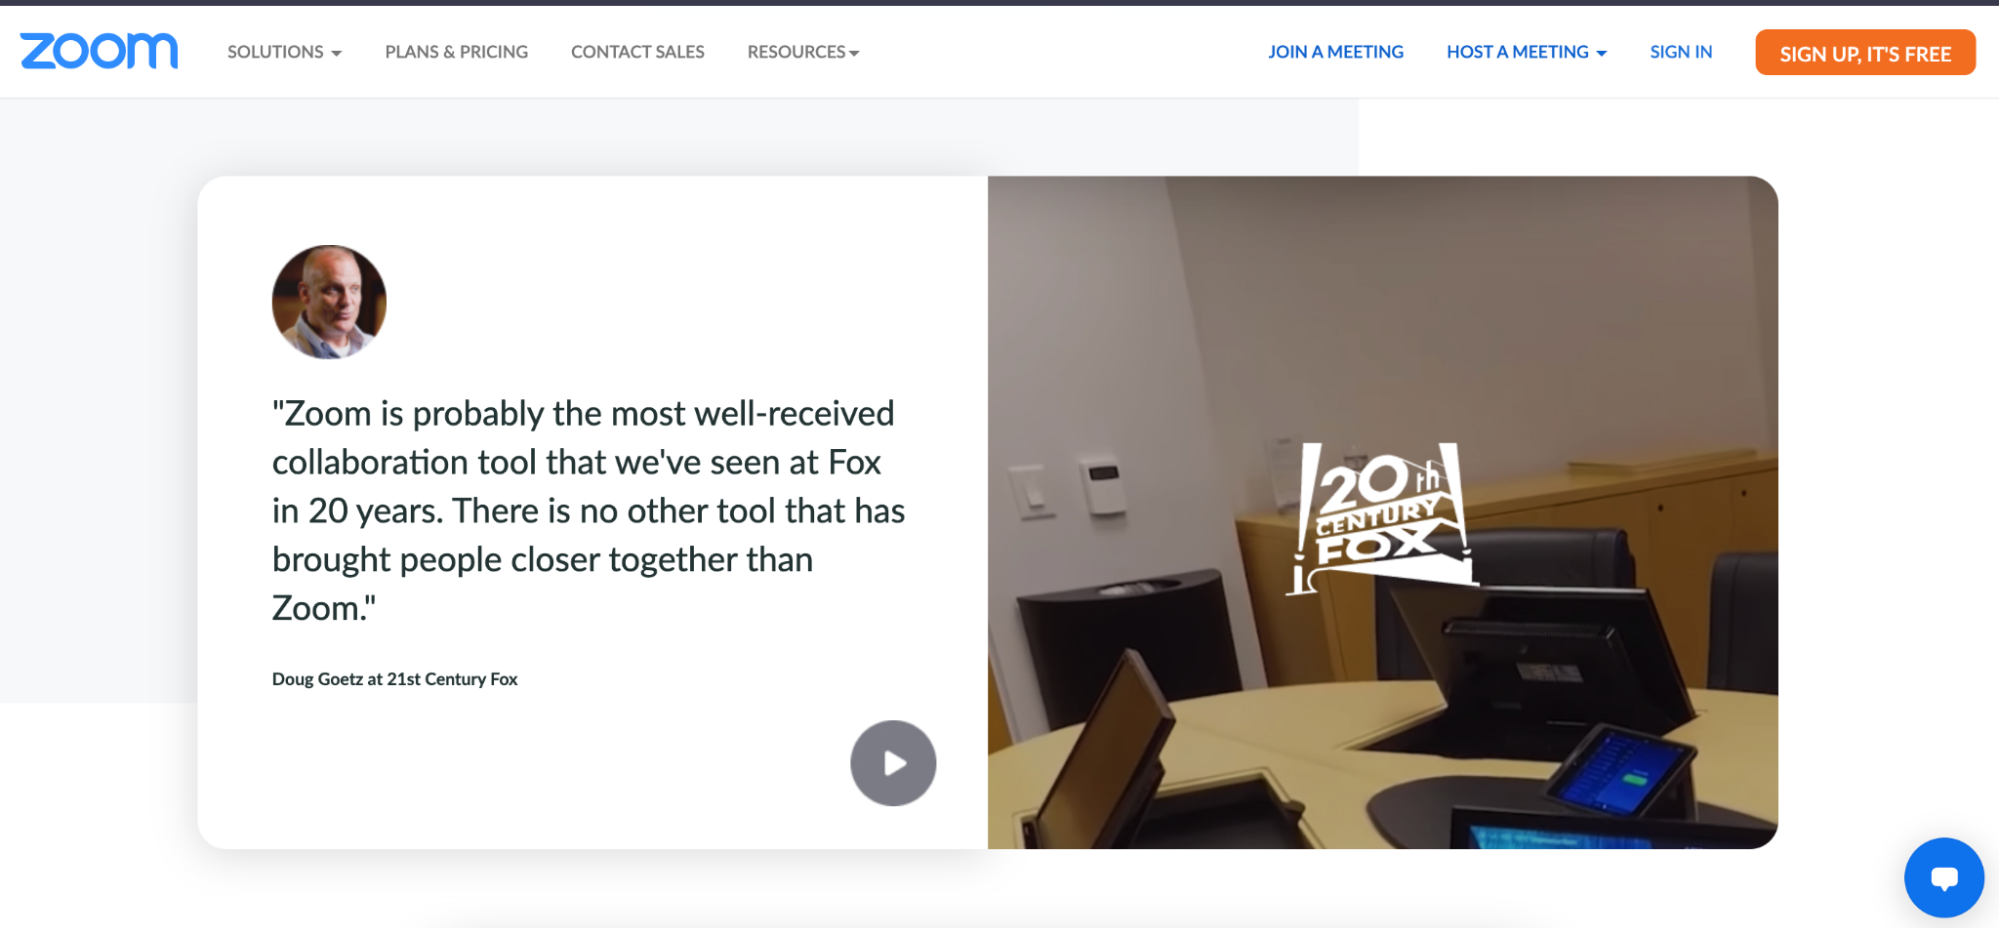Go to Contact Sales
Viewport: 1999px width, 929px height.
637,52
